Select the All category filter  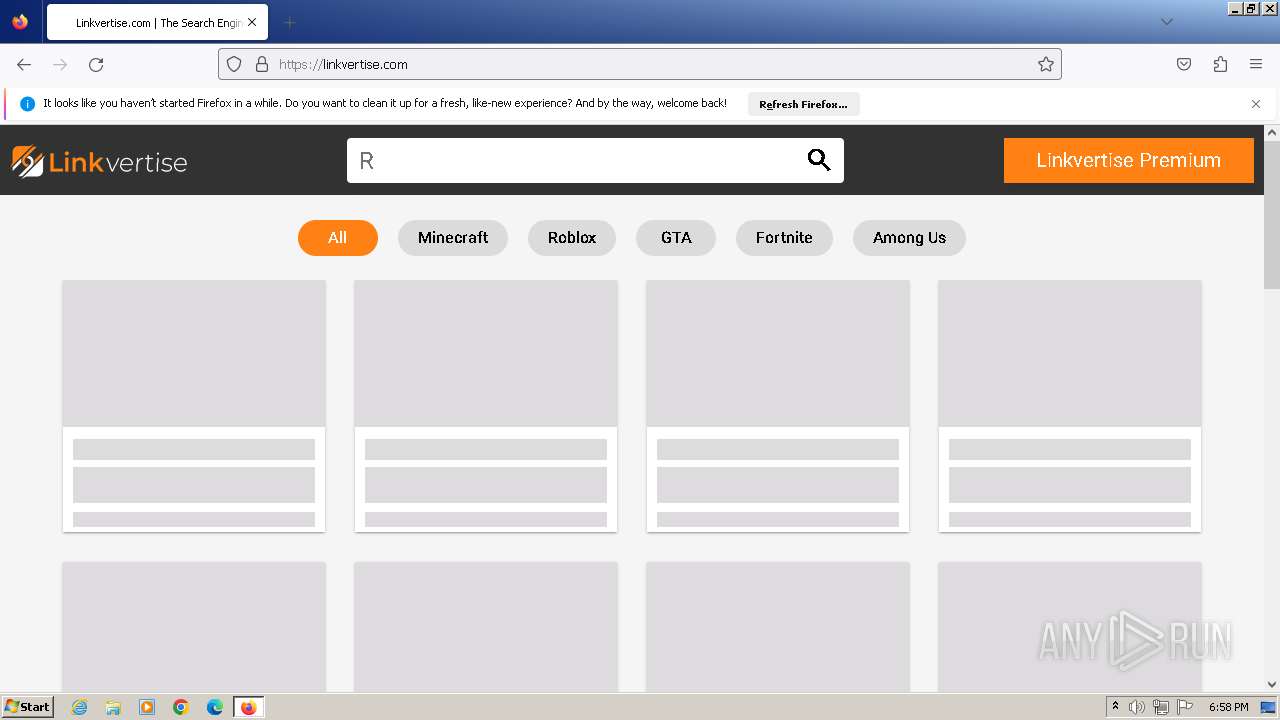pyautogui.click(x=337, y=238)
